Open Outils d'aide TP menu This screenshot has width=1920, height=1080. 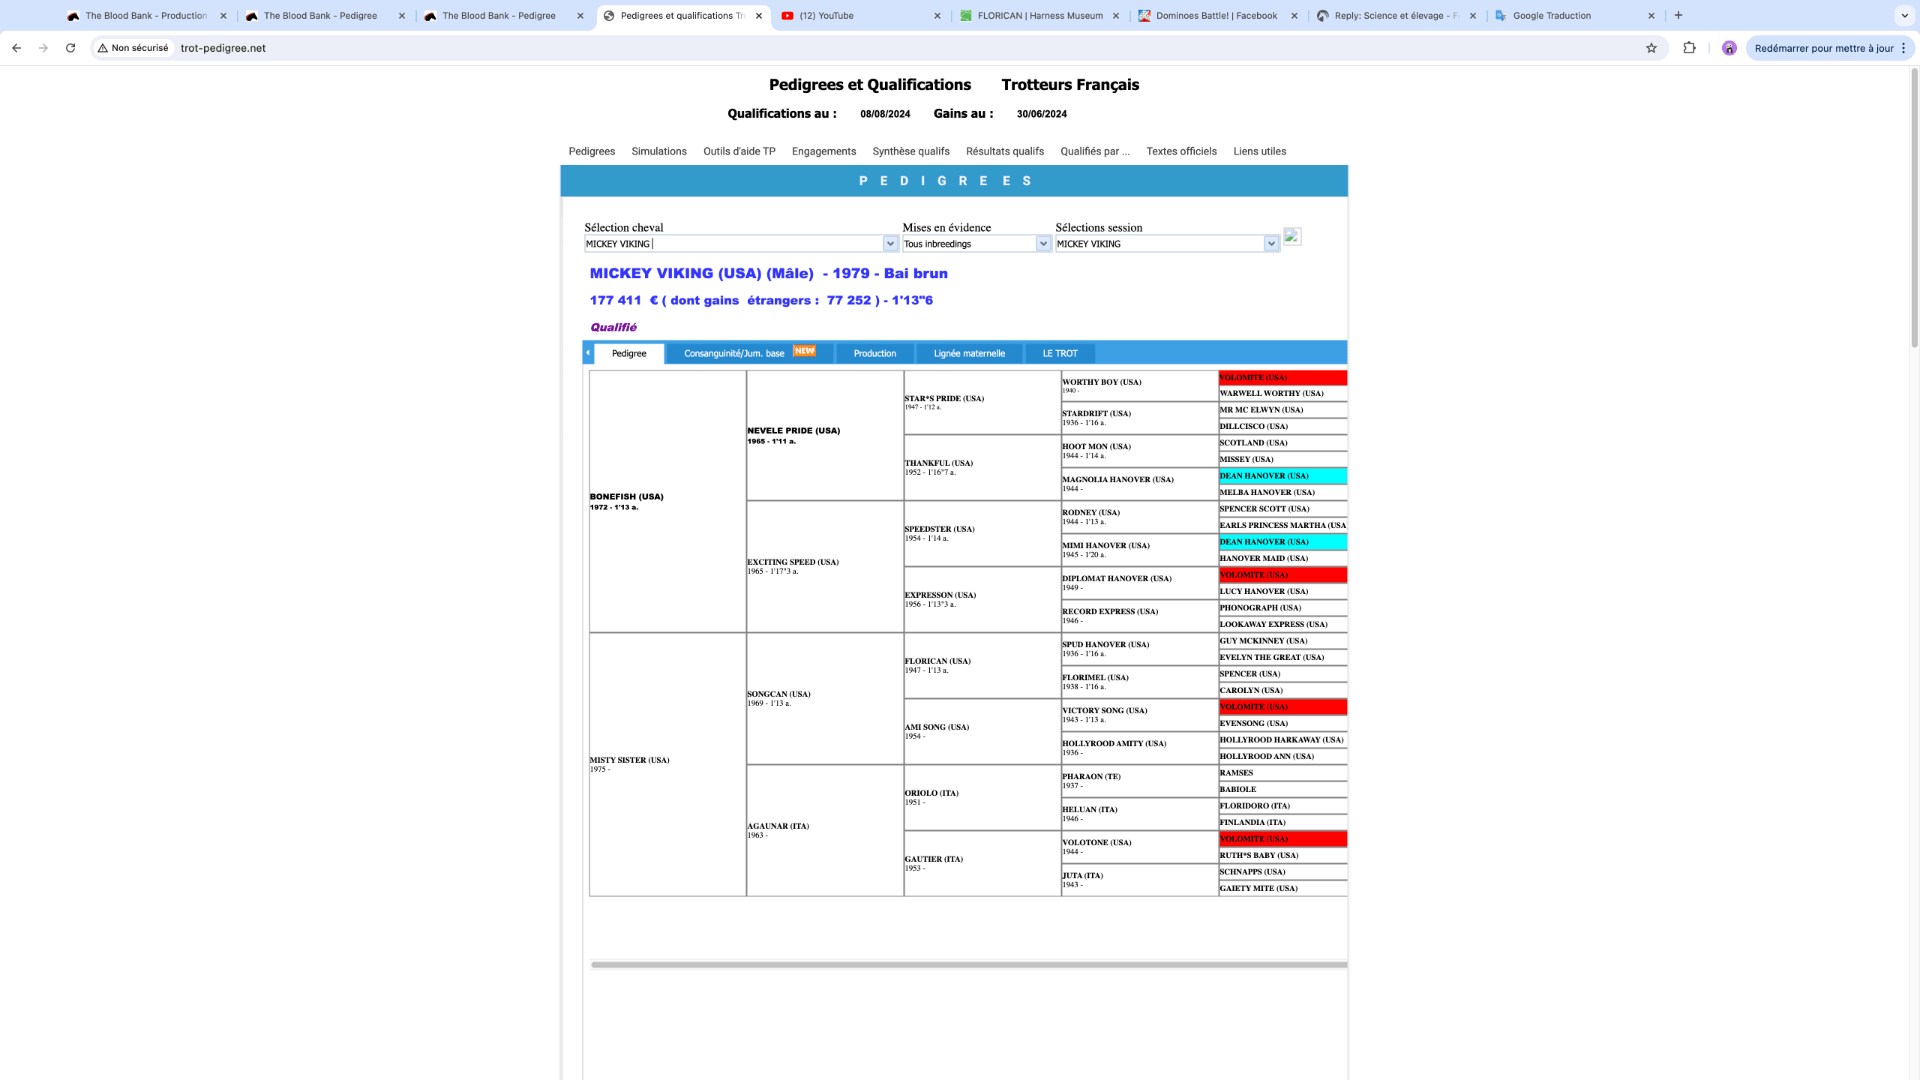coord(739,151)
